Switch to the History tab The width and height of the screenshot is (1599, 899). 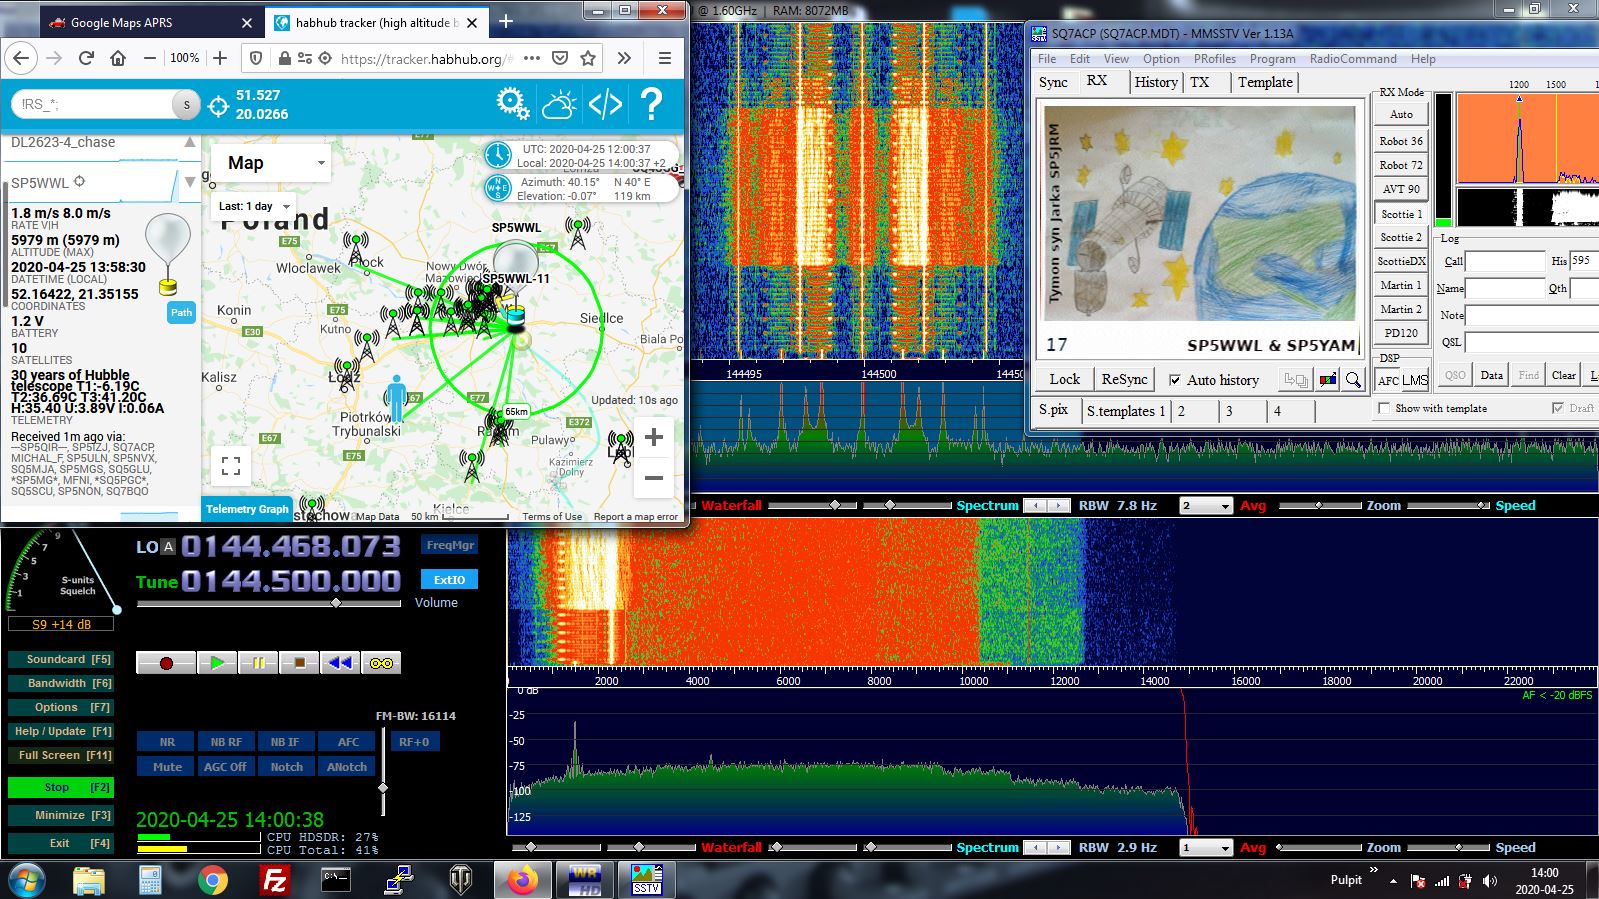1156,82
